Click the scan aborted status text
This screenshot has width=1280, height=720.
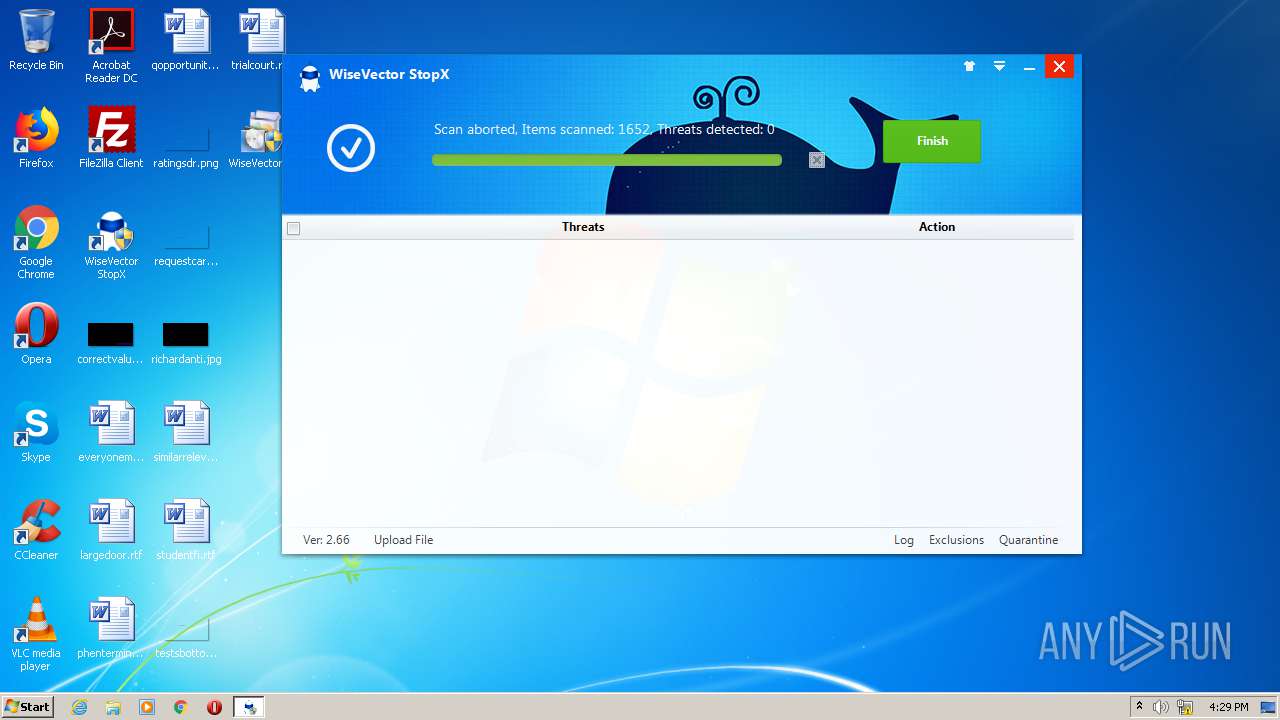point(604,130)
